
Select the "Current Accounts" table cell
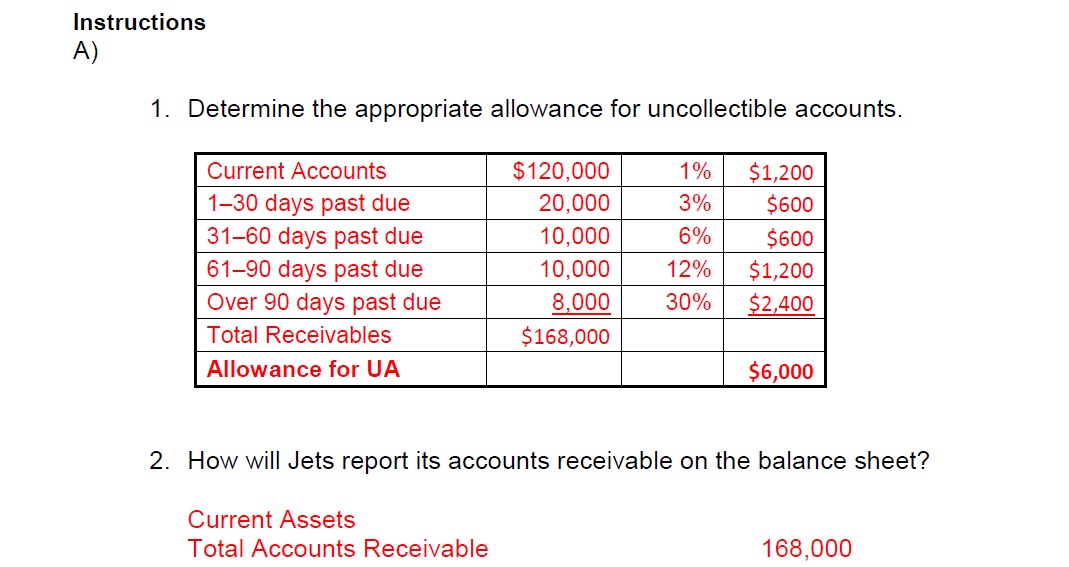click(296, 171)
